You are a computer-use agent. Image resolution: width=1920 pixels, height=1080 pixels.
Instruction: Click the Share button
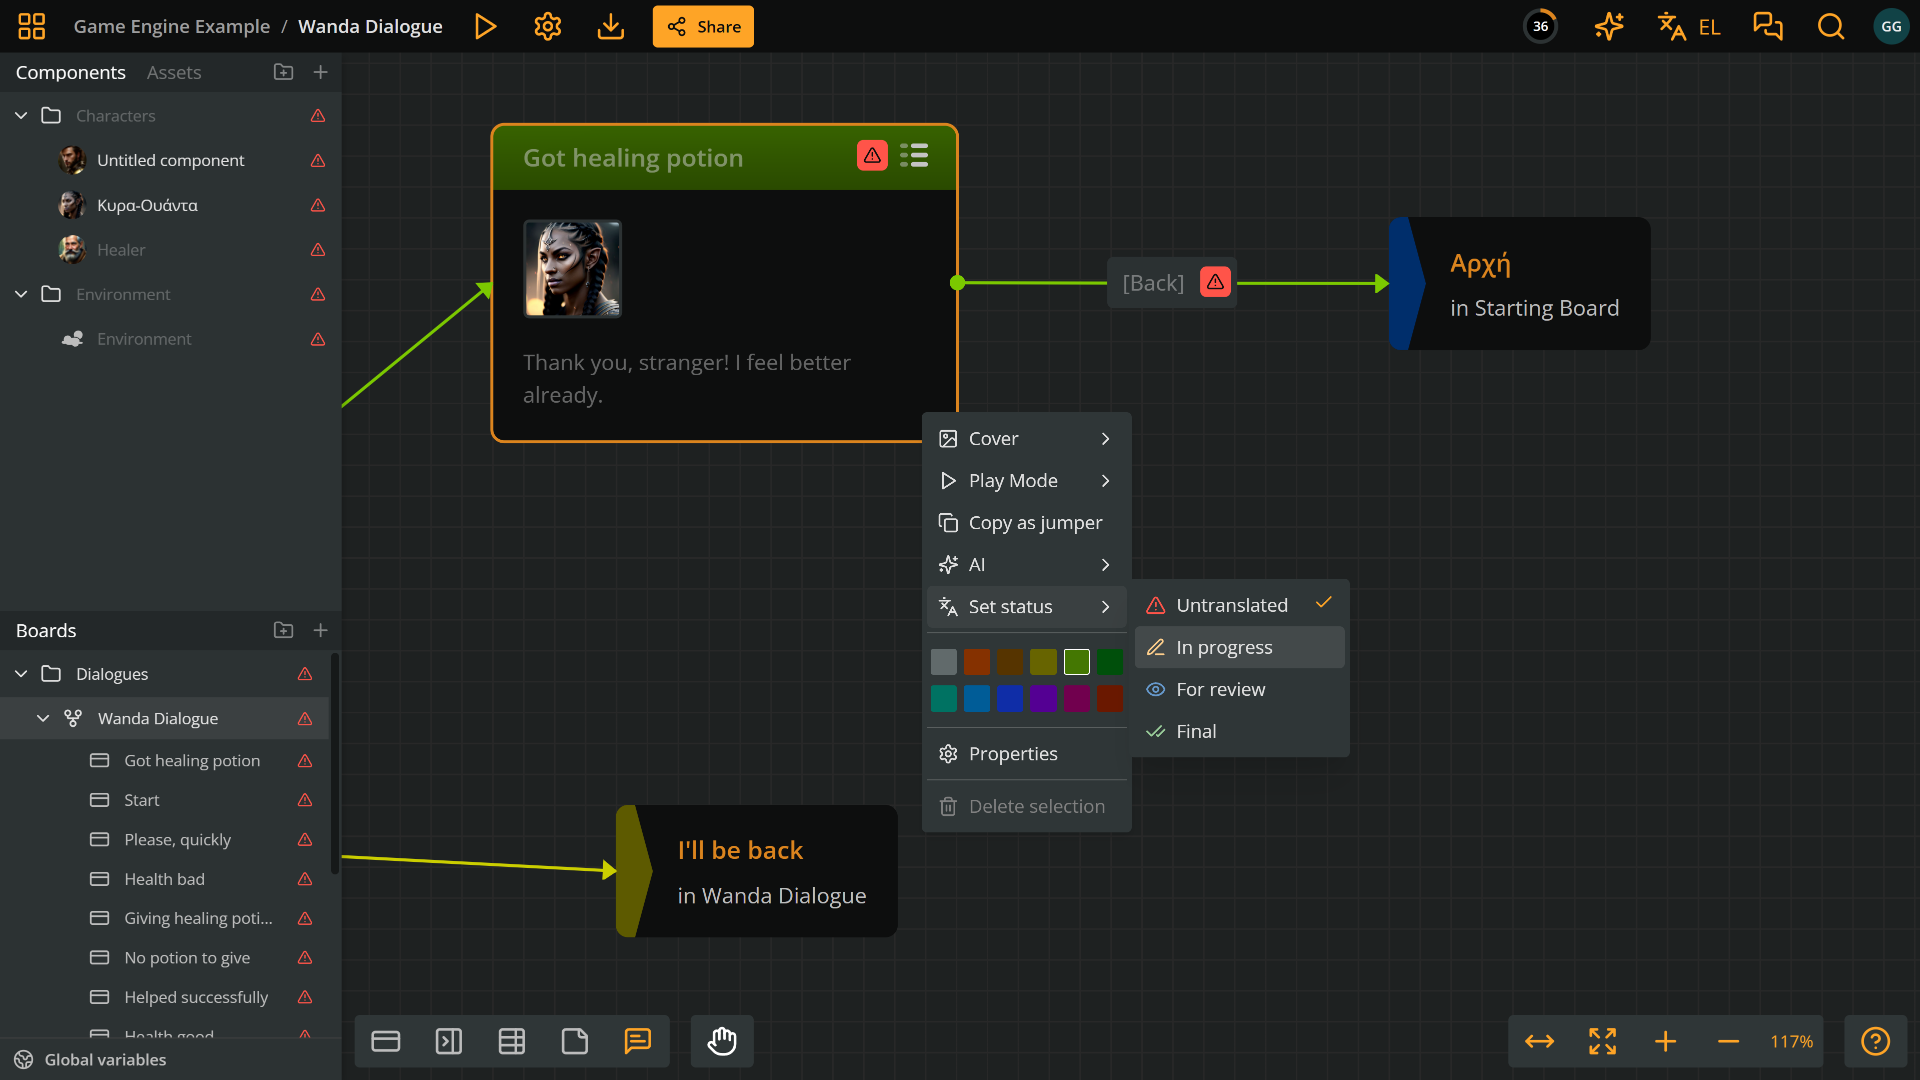click(703, 26)
